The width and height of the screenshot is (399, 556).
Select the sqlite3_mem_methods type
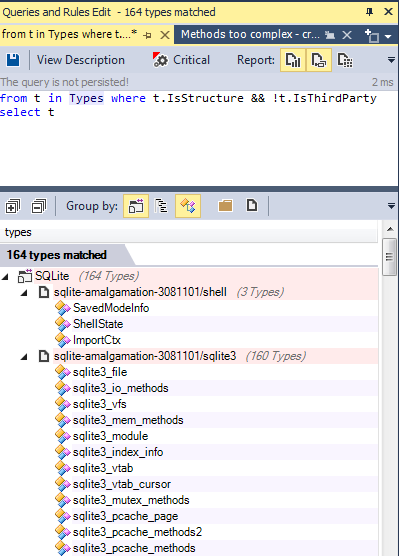(128, 420)
